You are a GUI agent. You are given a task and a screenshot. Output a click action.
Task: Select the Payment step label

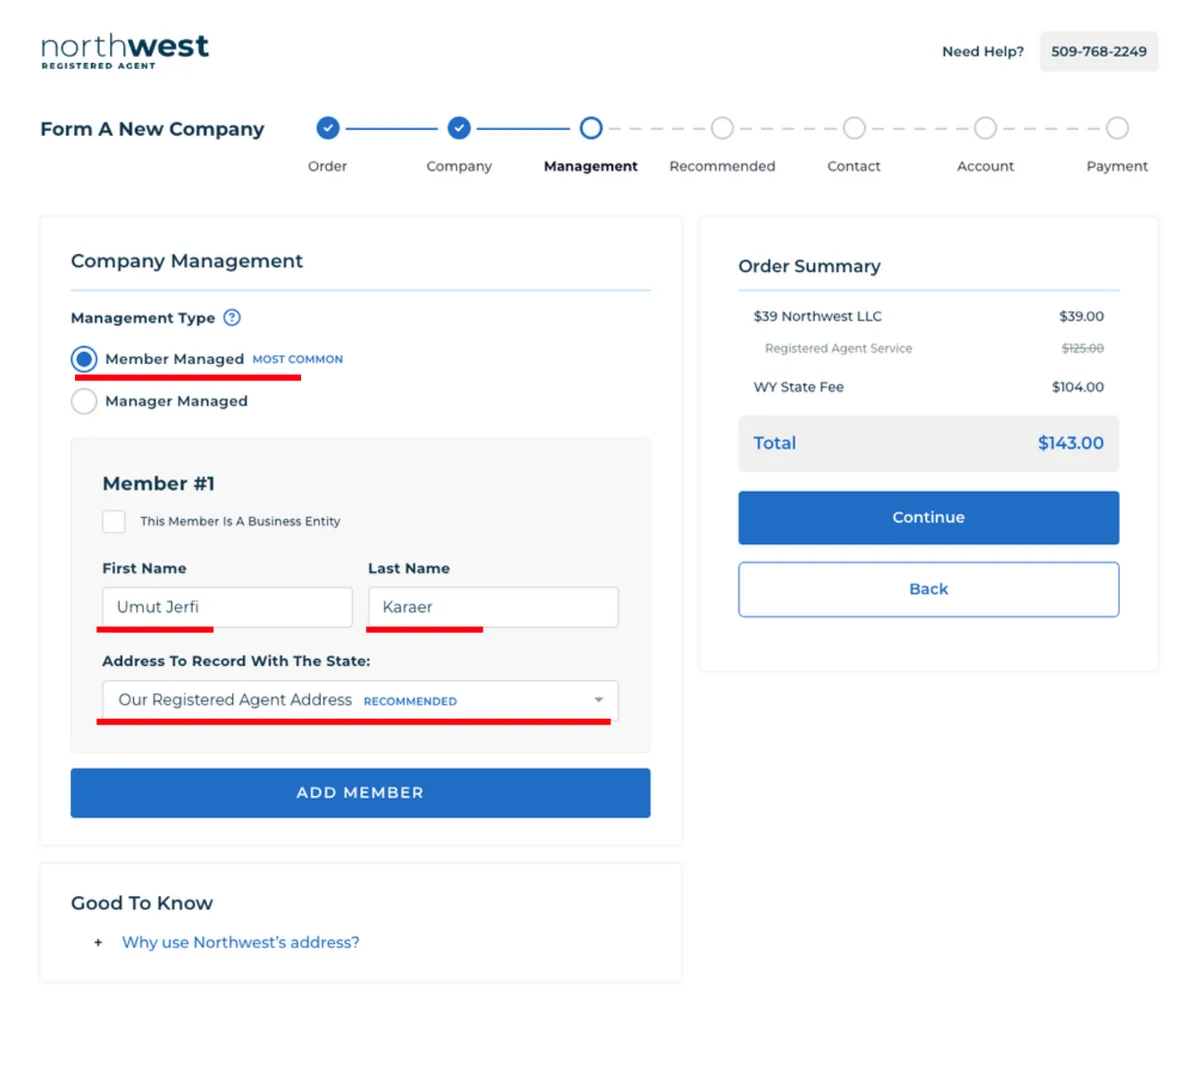tap(1117, 166)
